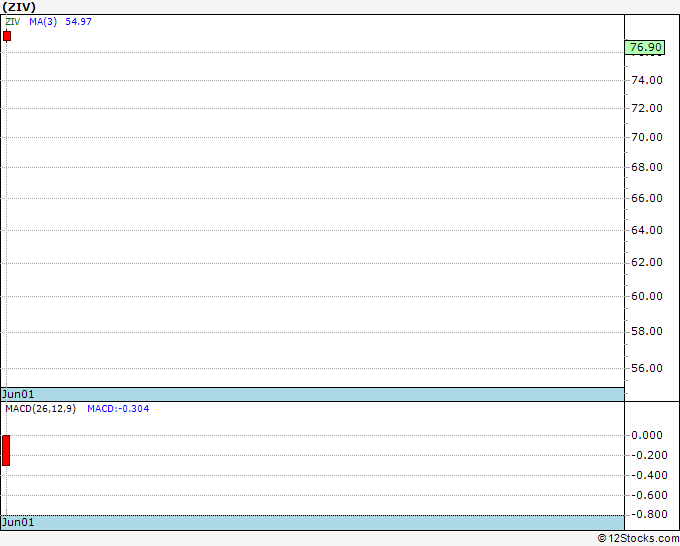Click the Jun01 date on price chart axis

pyautogui.click(x=18, y=394)
